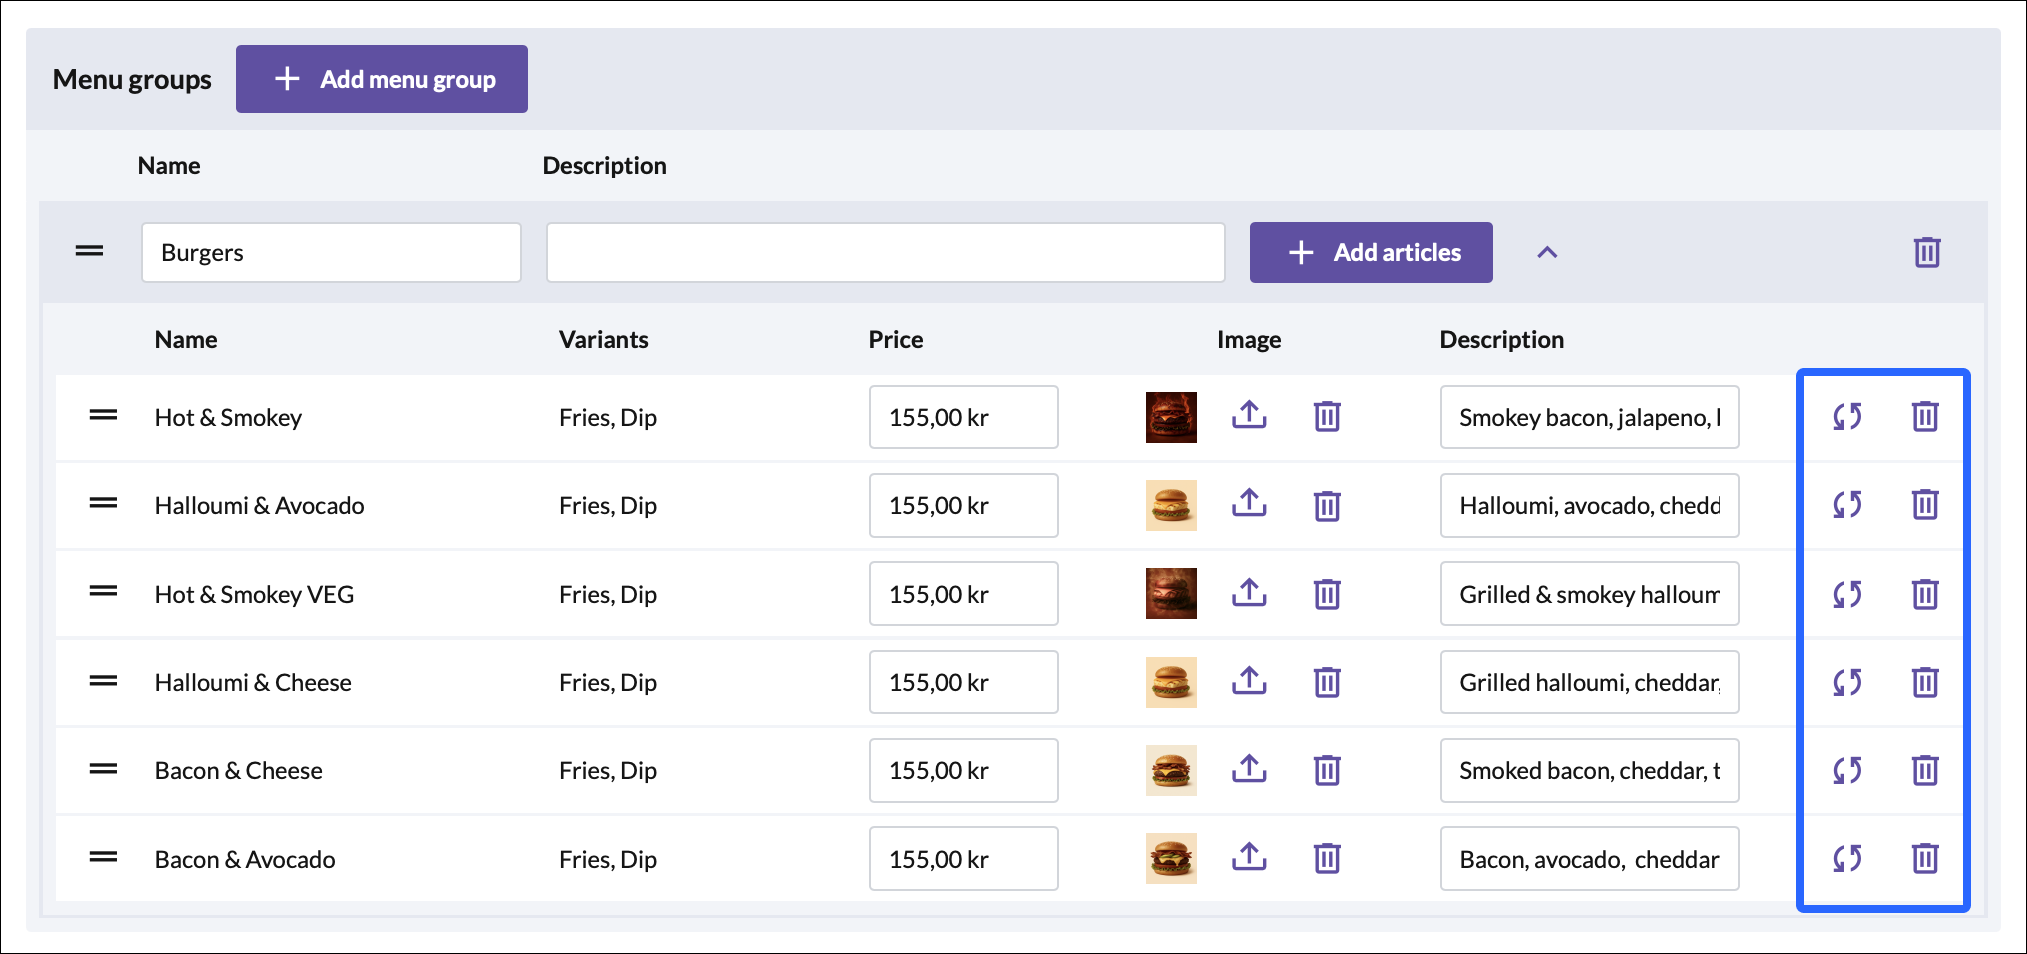Upload an image for Bacon & Avocado
The height and width of the screenshot is (954, 2027).
point(1249,858)
